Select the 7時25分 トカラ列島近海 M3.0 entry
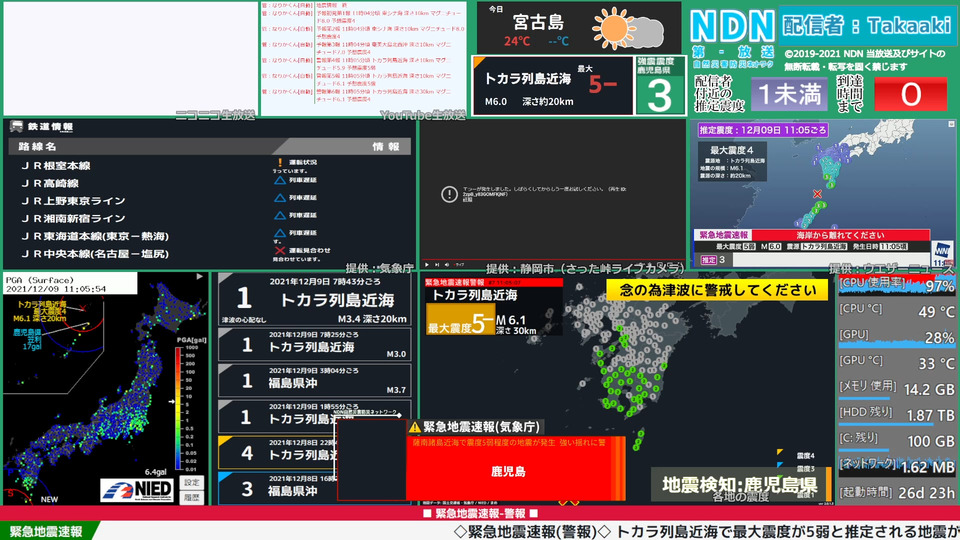960x540 pixels. tap(314, 345)
